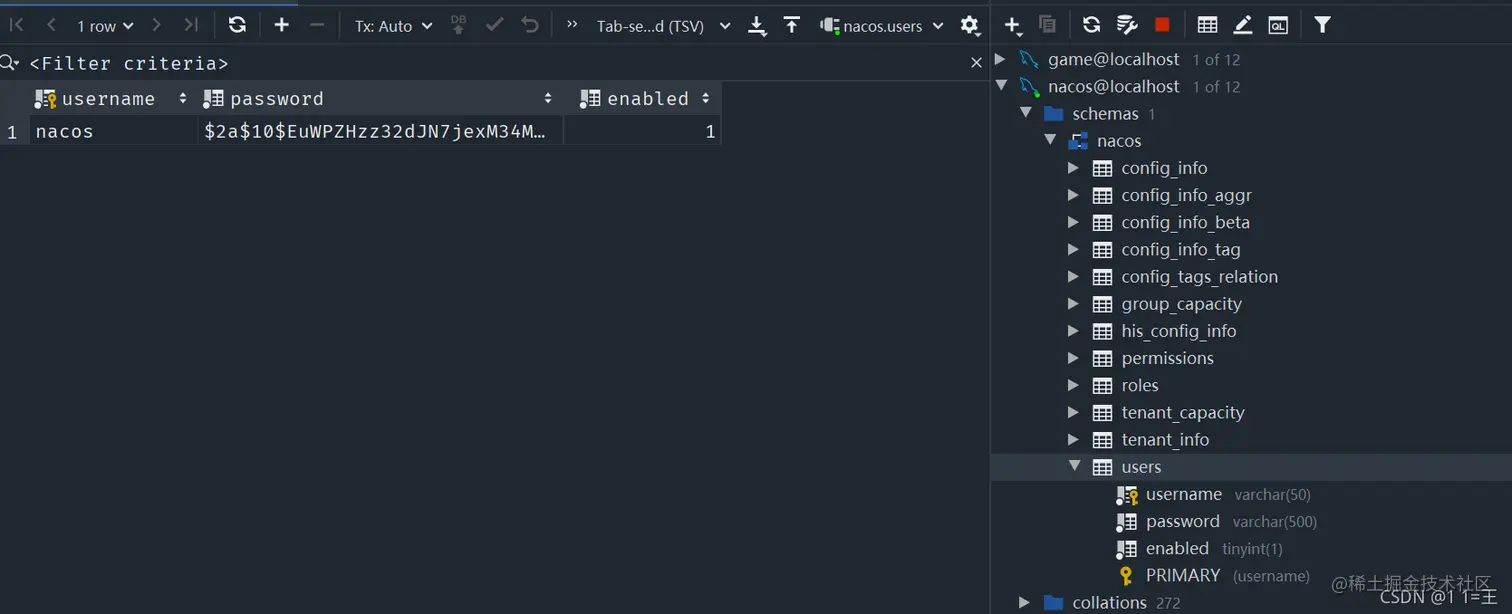Select row number 1 in the row gutter
This screenshot has width=1512, height=614.
(x=13, y=131)
